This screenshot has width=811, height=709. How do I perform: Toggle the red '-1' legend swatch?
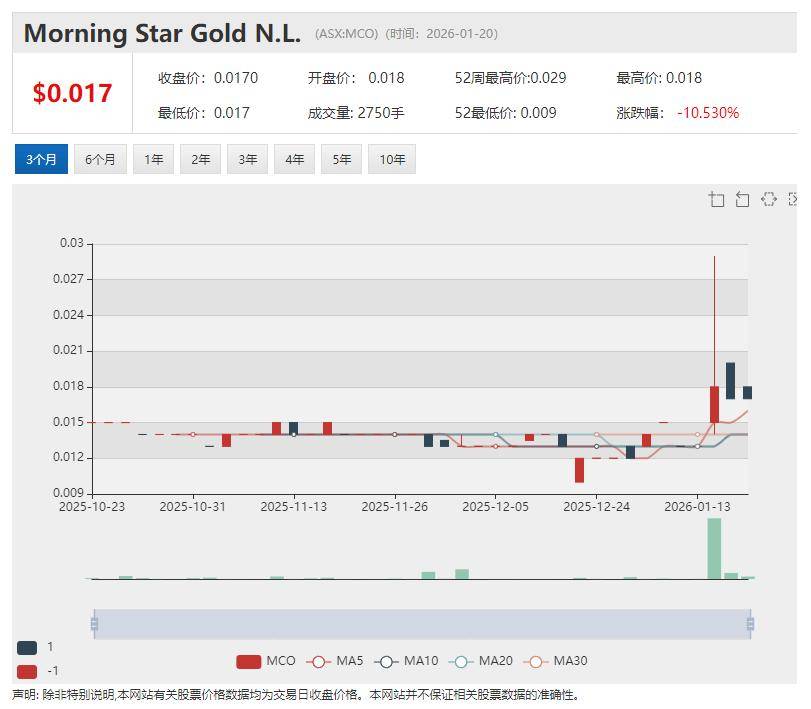(27, 671)
